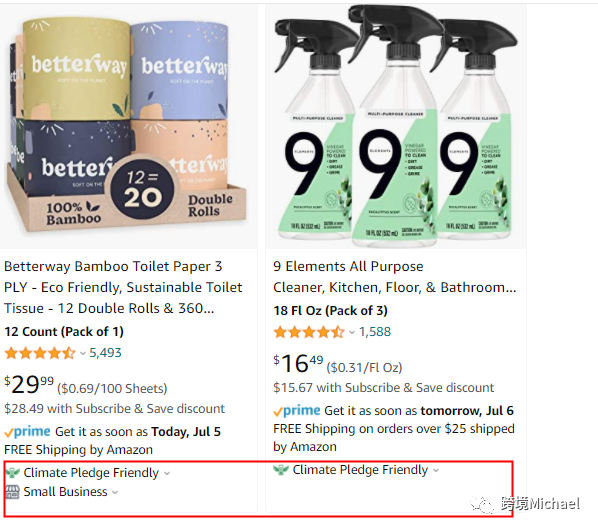The height and width of the screenshot is (530, 598).
Task: Click the star rating for 9 Elements cleaner
Action: 309,332
